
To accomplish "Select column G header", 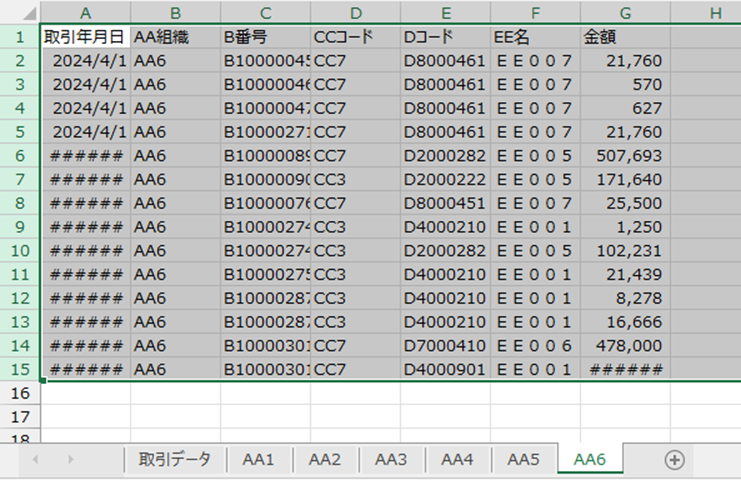I will [x=625, y=12].
